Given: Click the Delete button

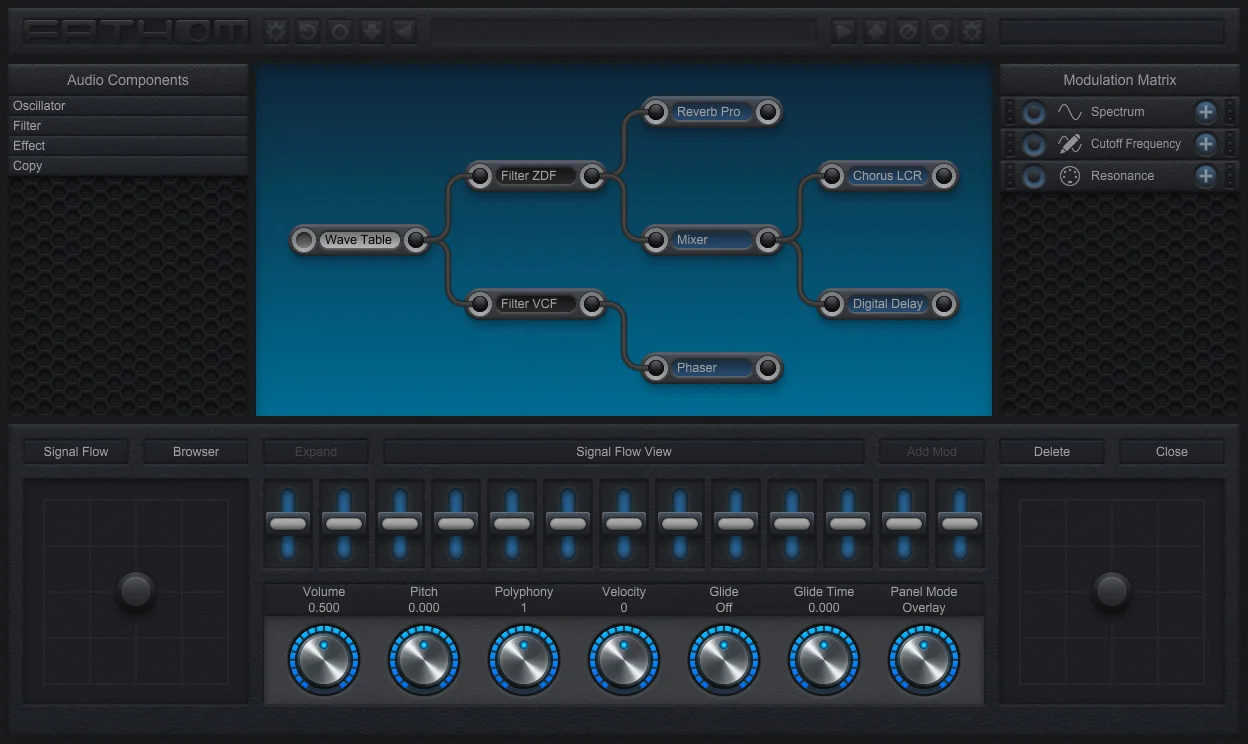Looking at the screenshot, I should 1052,452.
